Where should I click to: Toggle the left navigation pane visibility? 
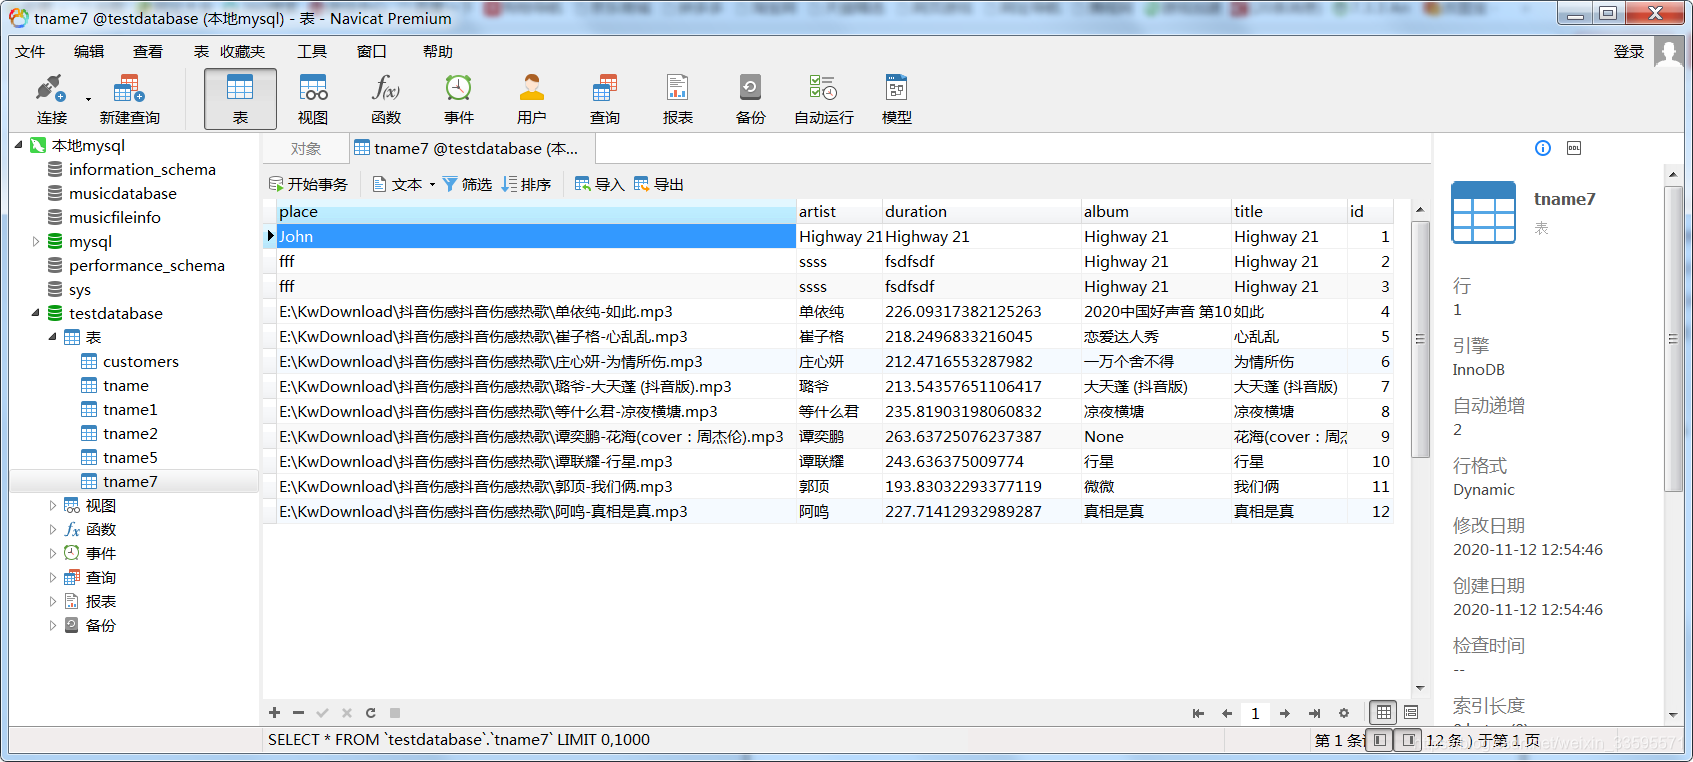[x=1380, y=740]
